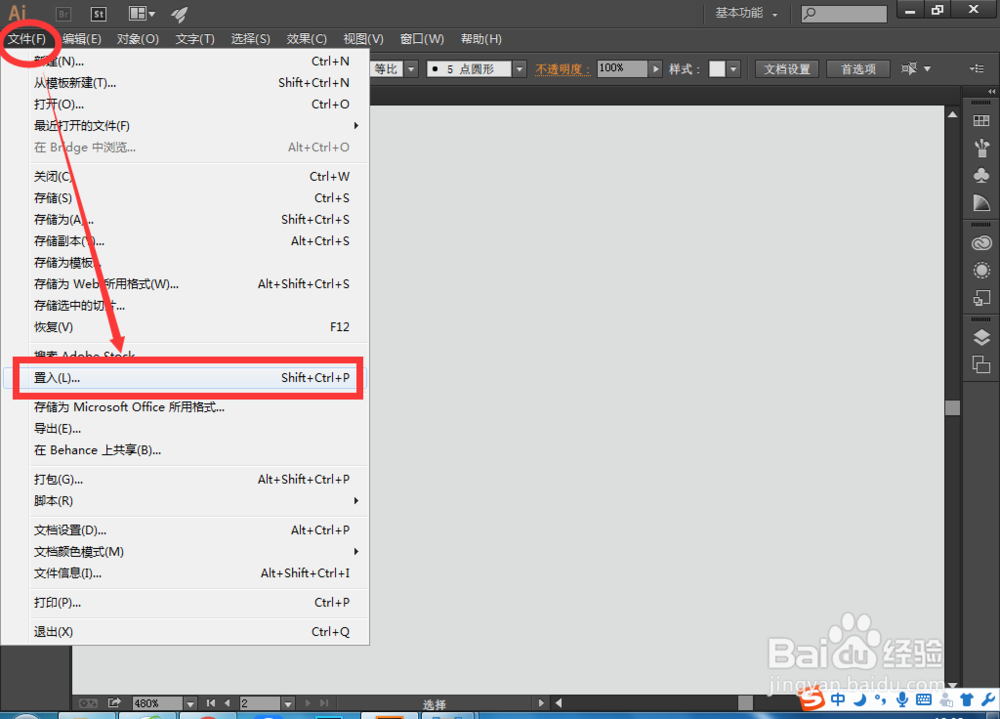
Task: Open the 视图(V) menu
Action: pyautogui.click(x=364, y=39)
